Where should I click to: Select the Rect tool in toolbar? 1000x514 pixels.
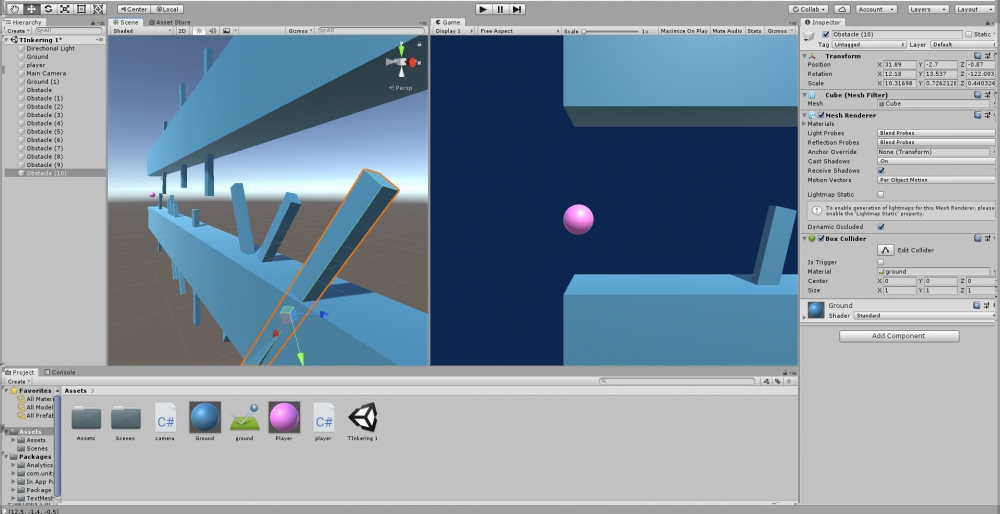81,9
